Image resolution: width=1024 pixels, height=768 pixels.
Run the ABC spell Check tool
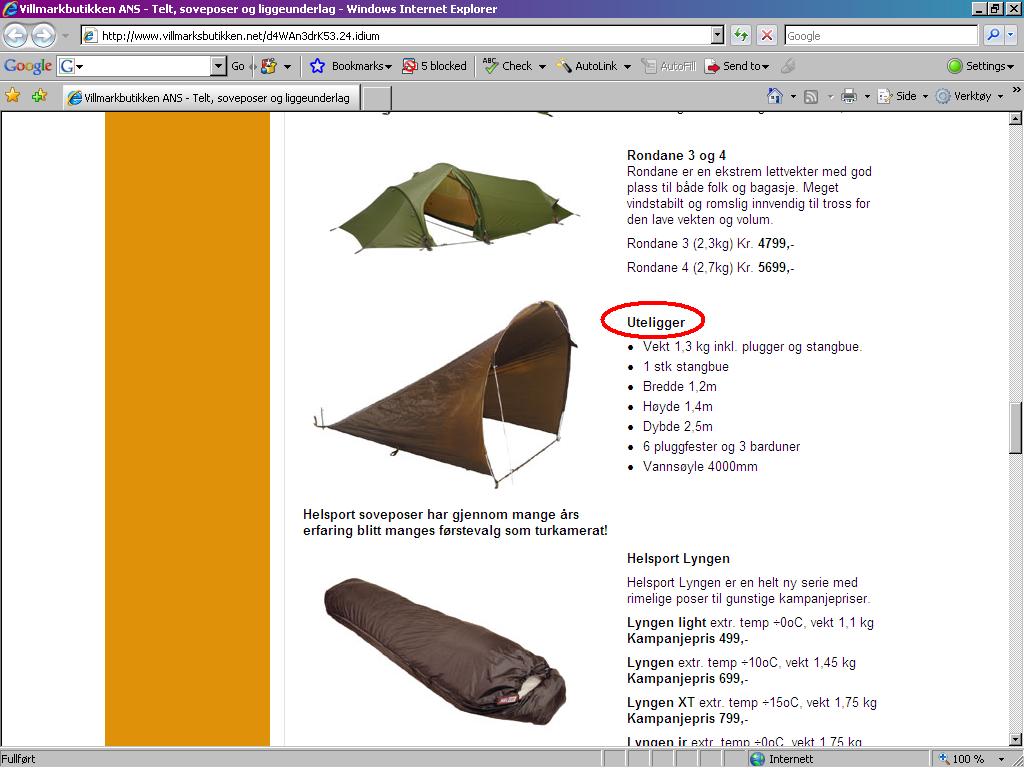pos(507,66)
